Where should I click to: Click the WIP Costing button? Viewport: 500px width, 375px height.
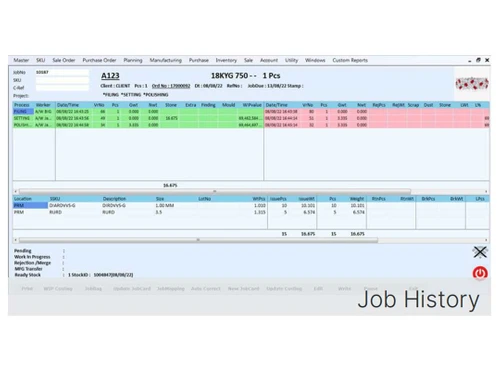58,289
